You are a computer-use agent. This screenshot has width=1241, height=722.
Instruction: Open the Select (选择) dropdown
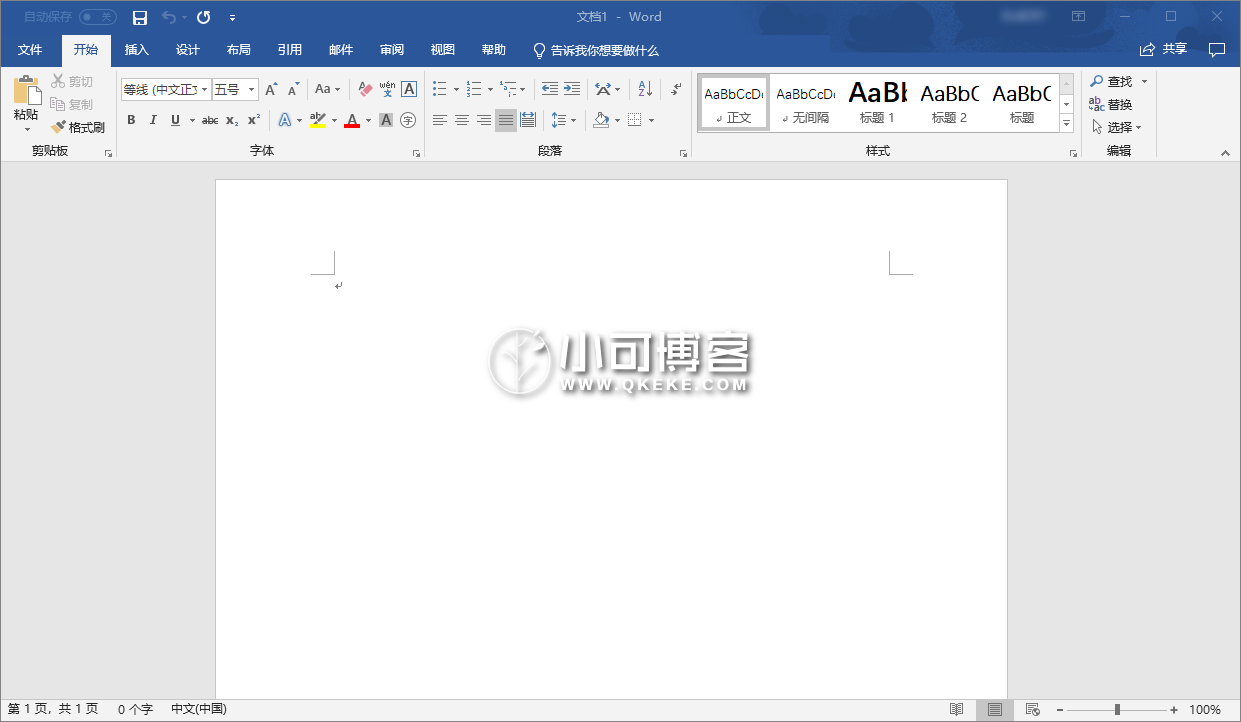(x=1116, y=127)
